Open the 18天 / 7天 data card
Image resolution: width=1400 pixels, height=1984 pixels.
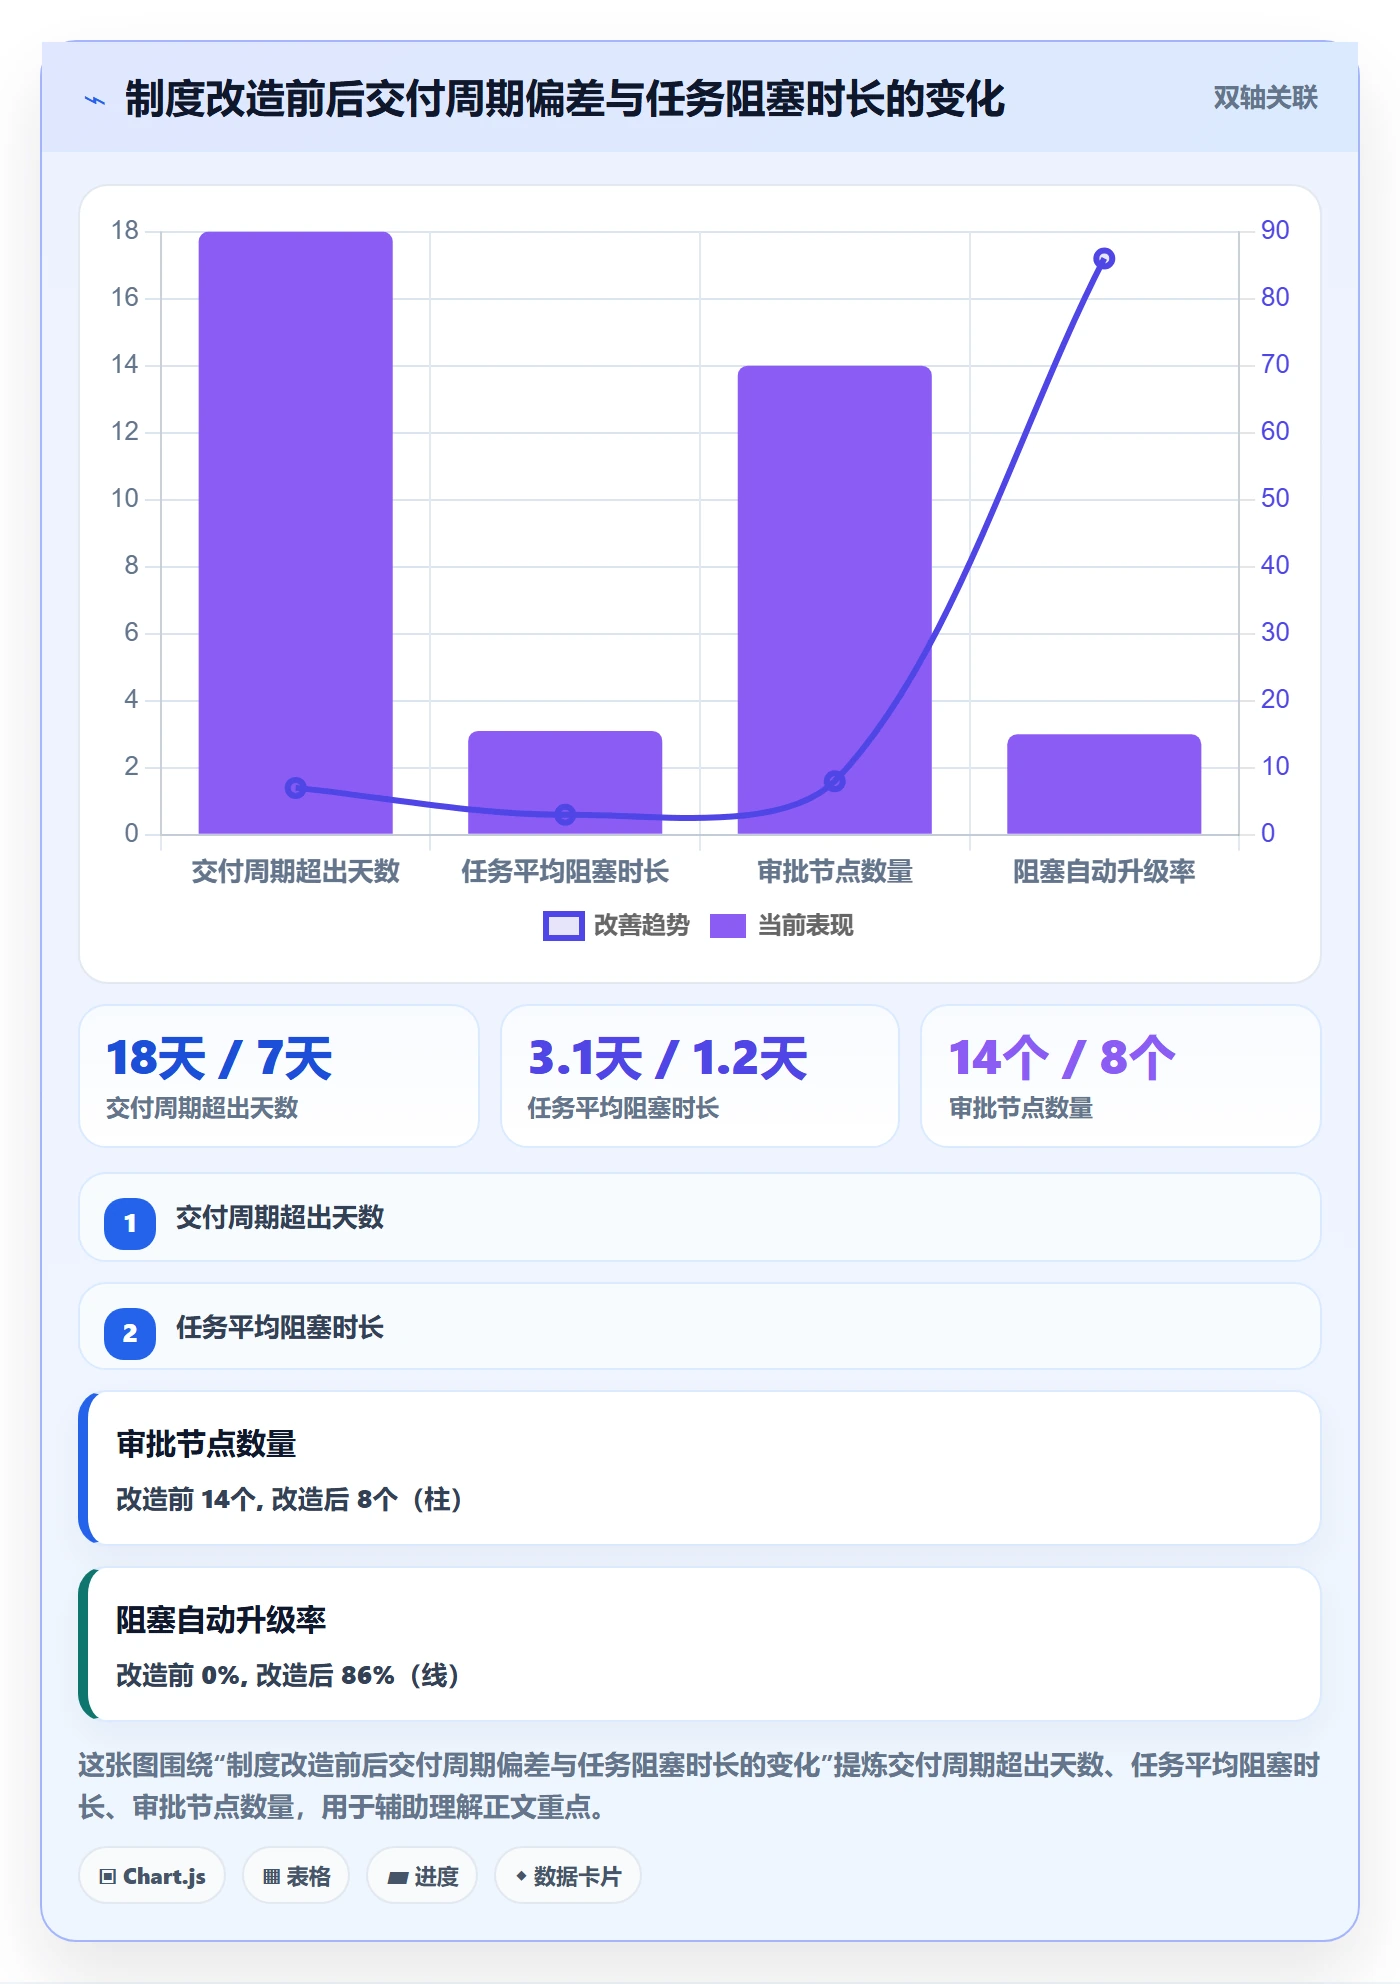click(x=279, y=1076)
